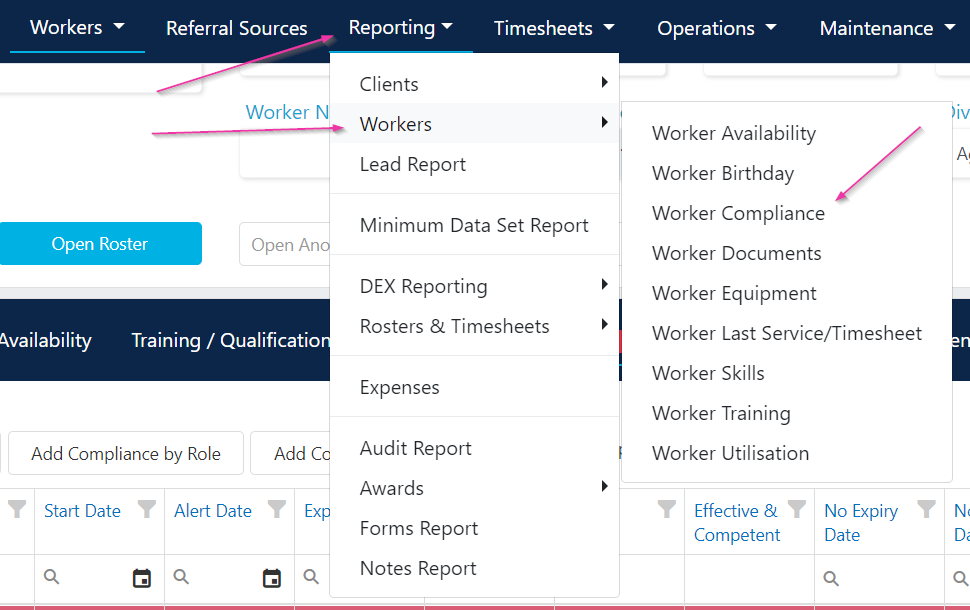This screenshot has height=610, width=970.
Task: Open the Timesheets navigation dropdown
Action: (554, 28)
